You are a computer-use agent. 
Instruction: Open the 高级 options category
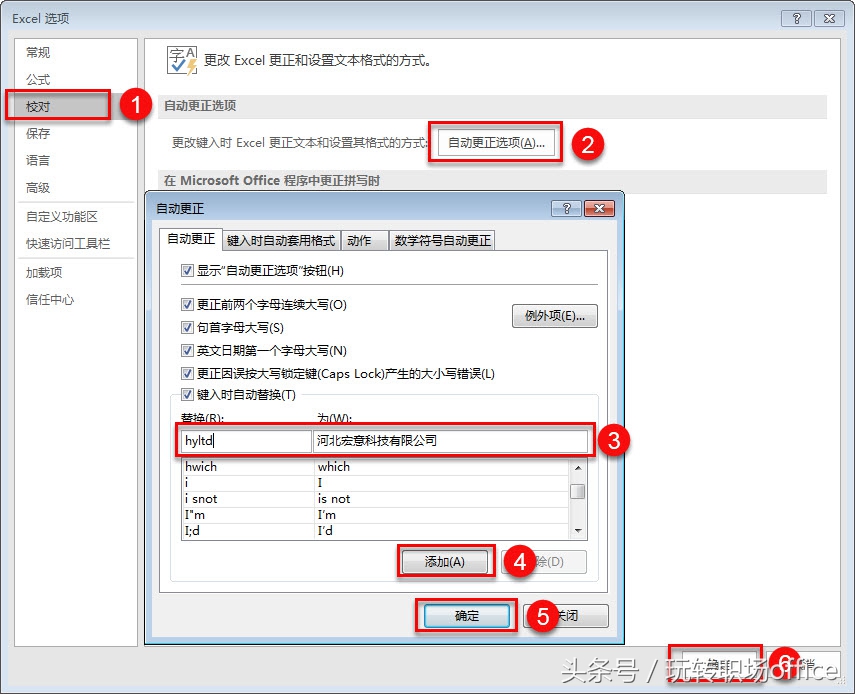[38, 188]
